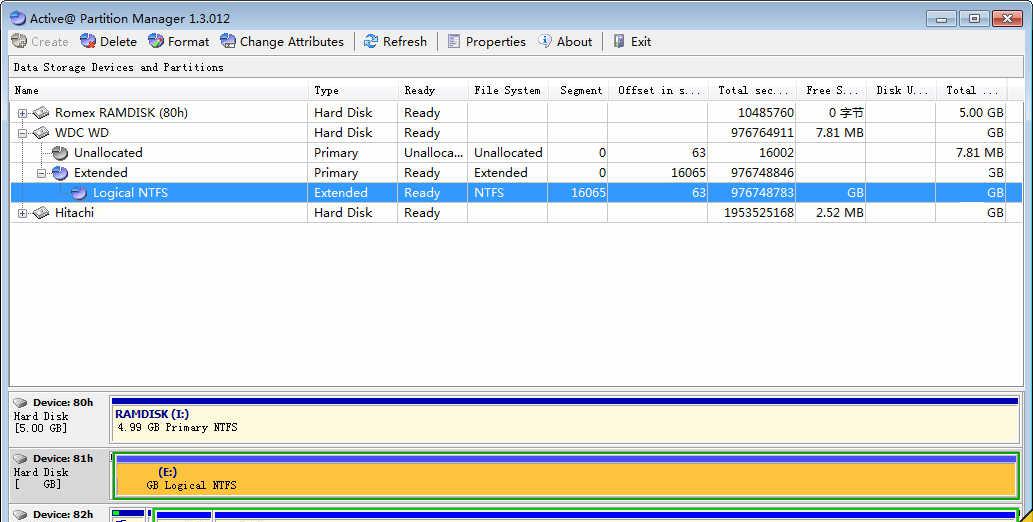
Task: Open Change Attributes via its icon
Action: 228,42
